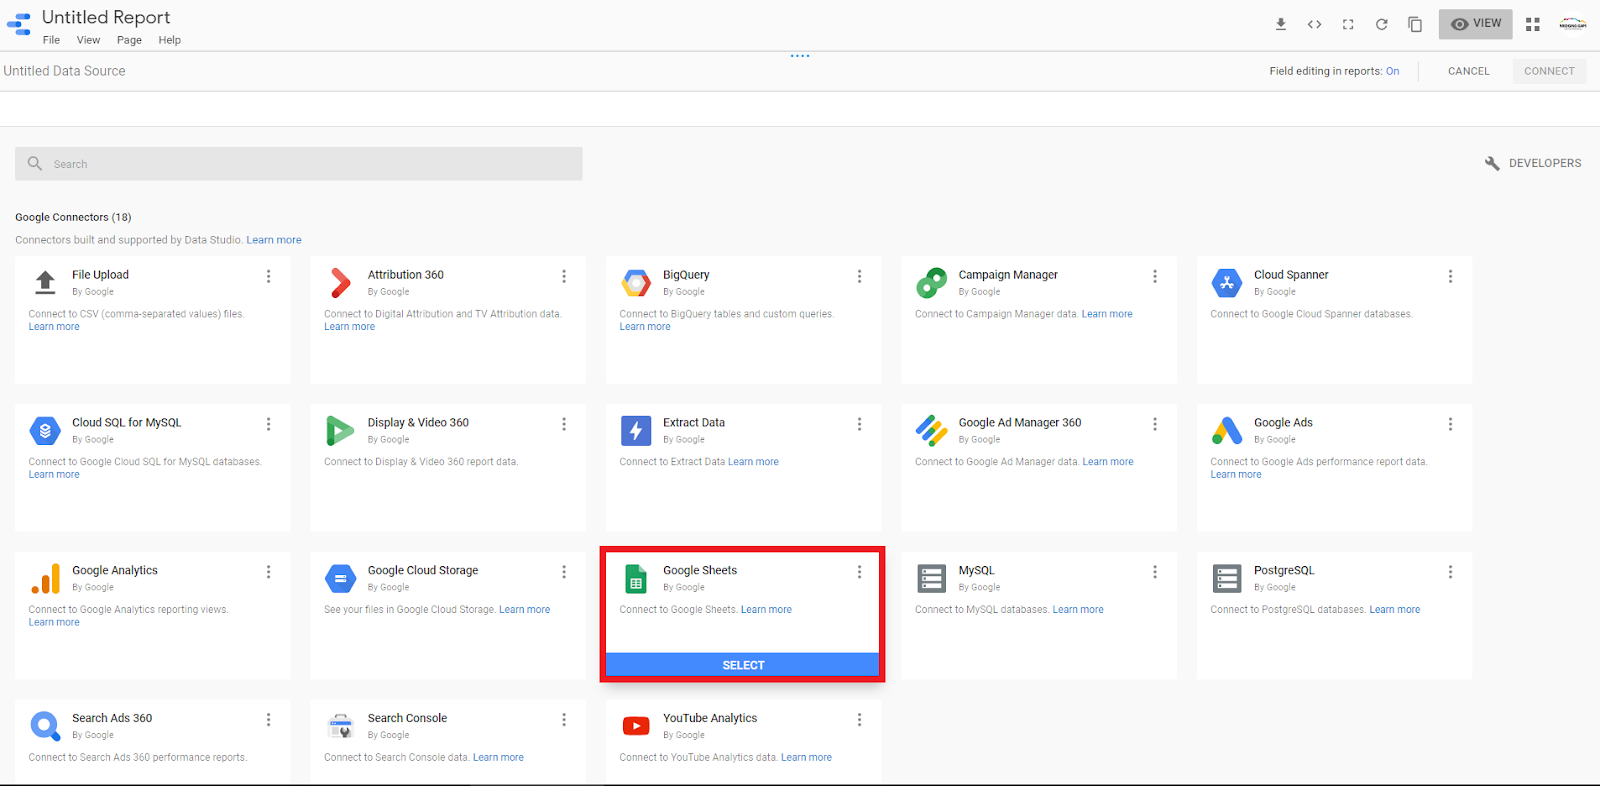Viewport: 1600px width, 786px height.
Task: Refresh data using the refresh icon
Action: click(x=1381, y=24)
